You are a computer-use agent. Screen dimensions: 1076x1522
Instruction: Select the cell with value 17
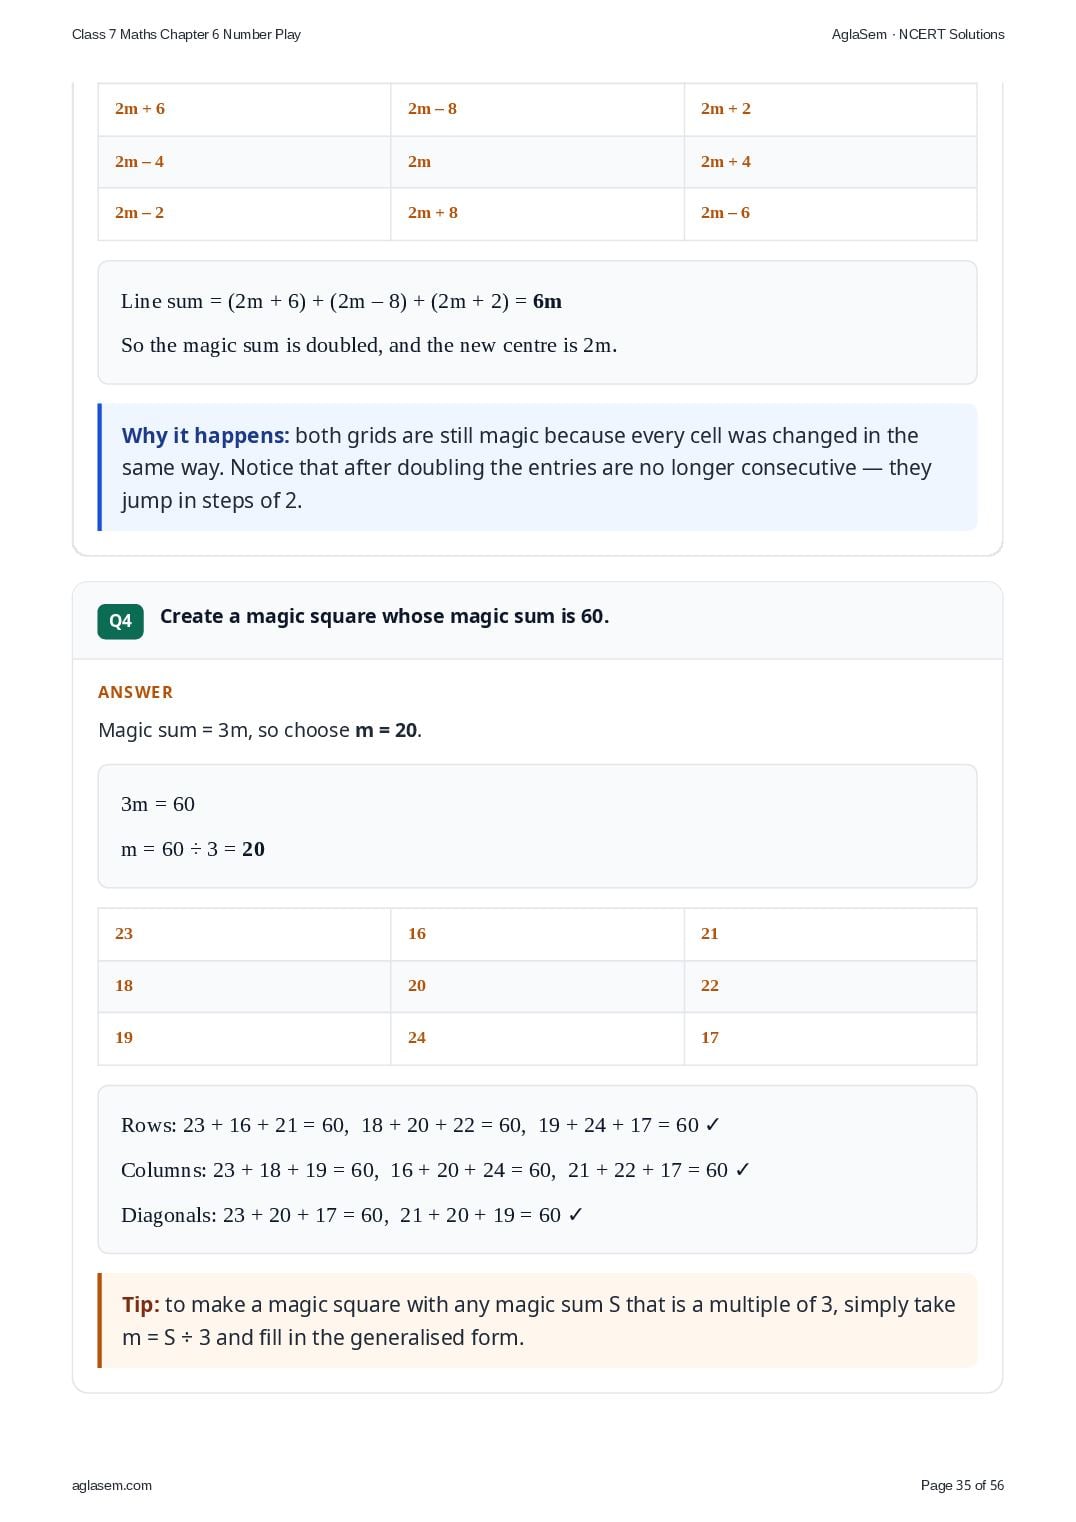830,1038
